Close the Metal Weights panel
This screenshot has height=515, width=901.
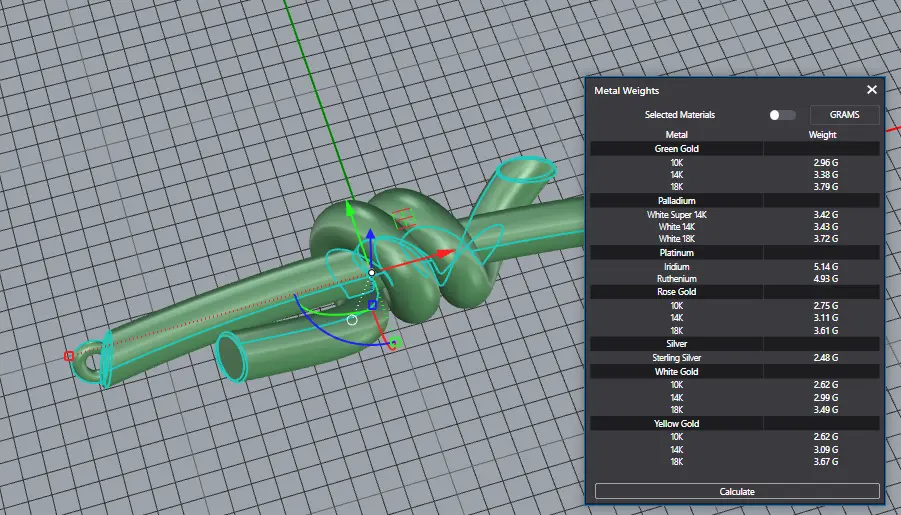pyautogui.click(x=872, y=90)
